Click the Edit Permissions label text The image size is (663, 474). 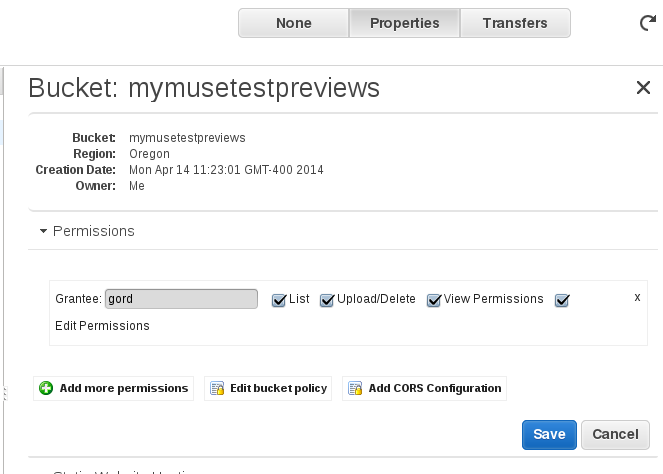tap(102, 326)
